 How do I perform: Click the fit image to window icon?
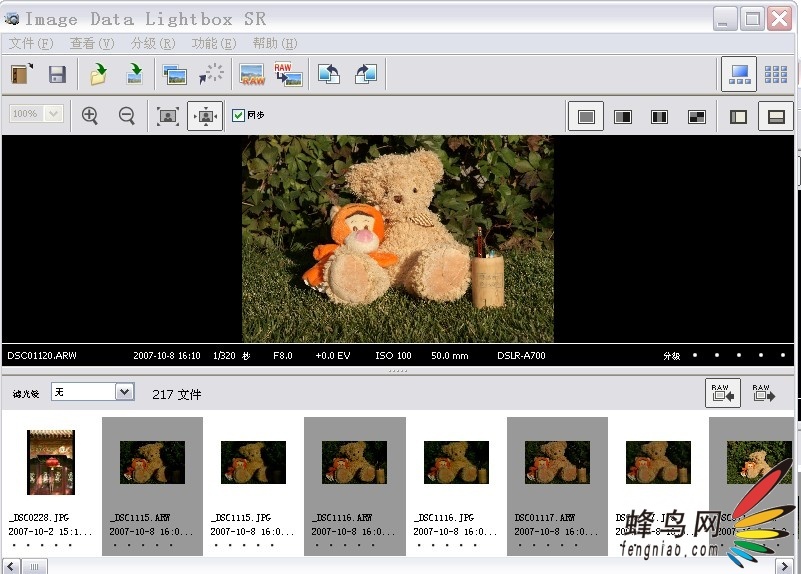tap(168, 115)
